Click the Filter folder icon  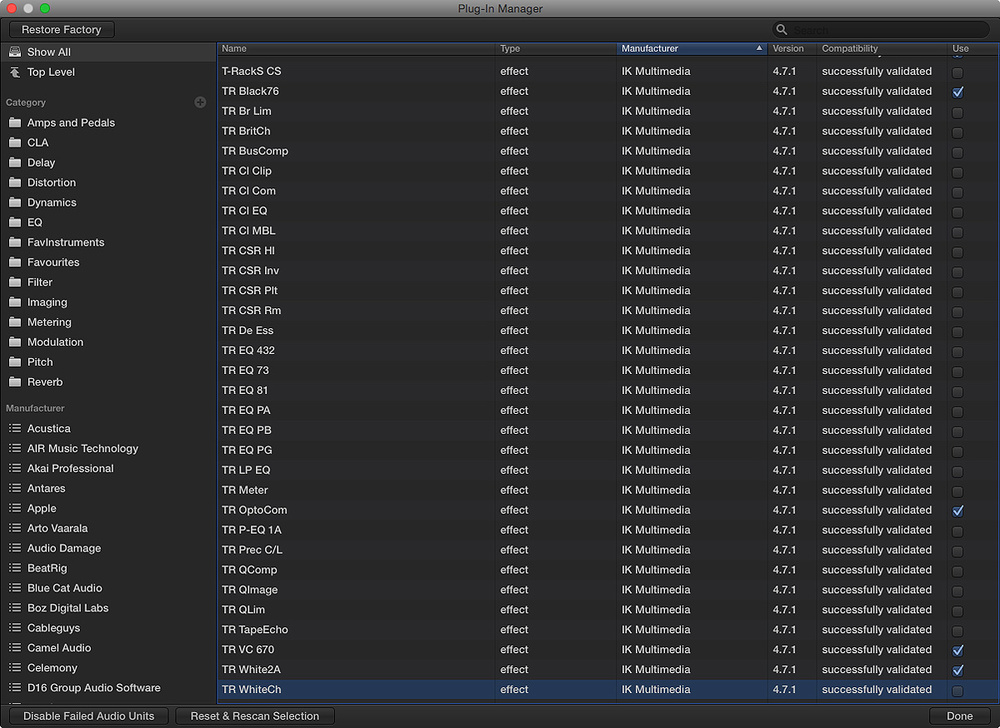coord(15,282)
